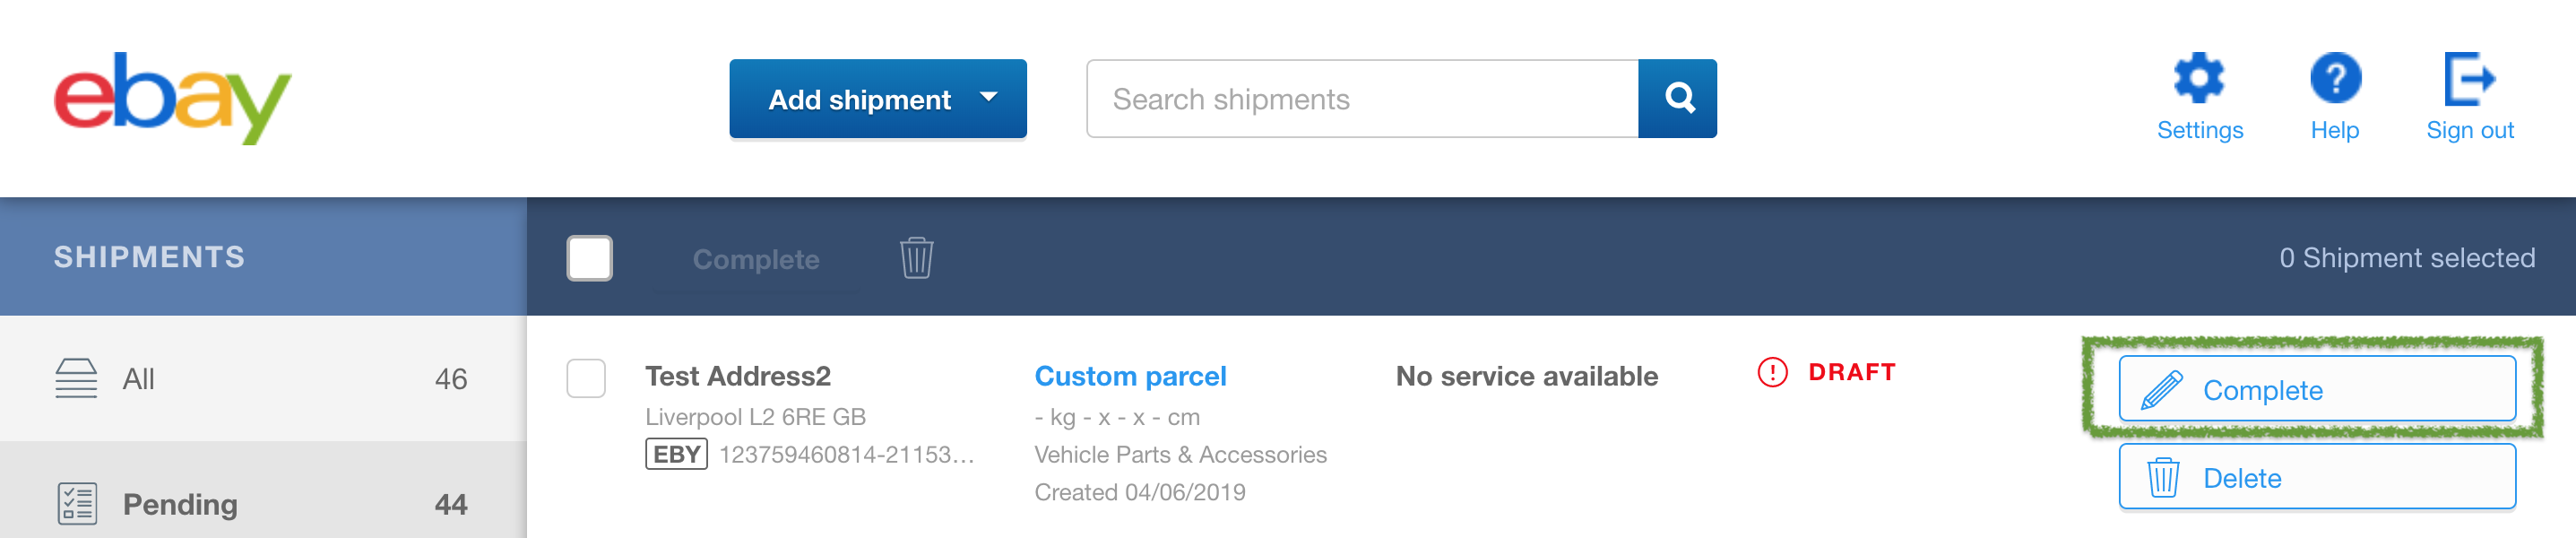
Task: Select the All shipments tab
Action: coord(263,378)
